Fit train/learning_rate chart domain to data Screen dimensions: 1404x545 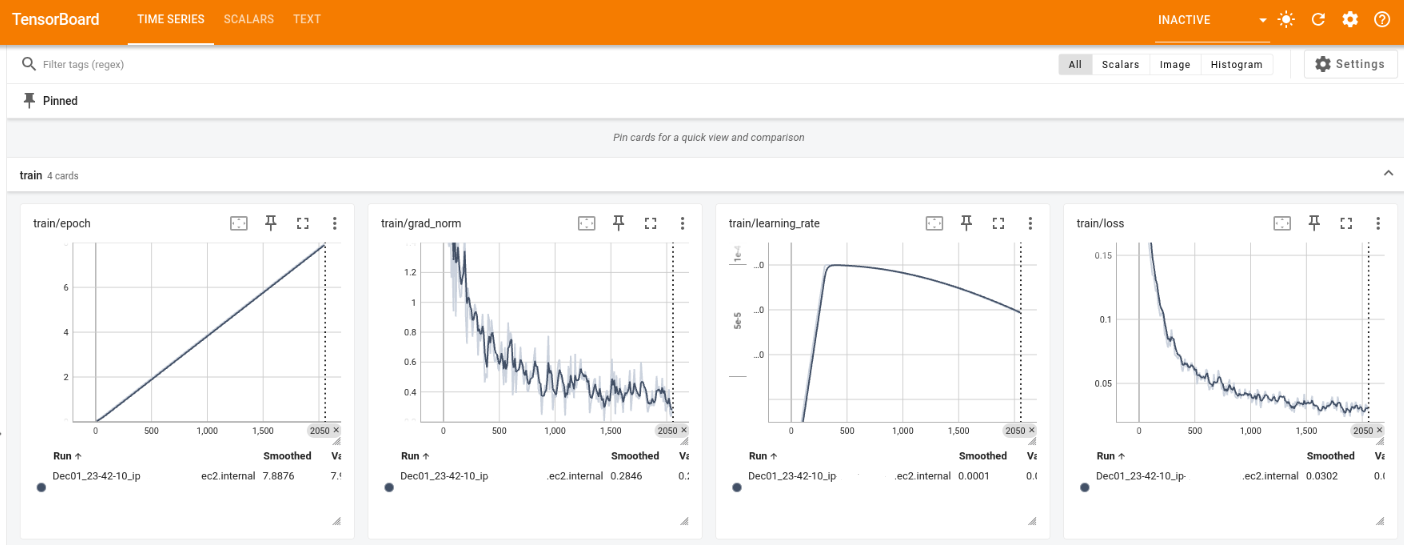934,223
